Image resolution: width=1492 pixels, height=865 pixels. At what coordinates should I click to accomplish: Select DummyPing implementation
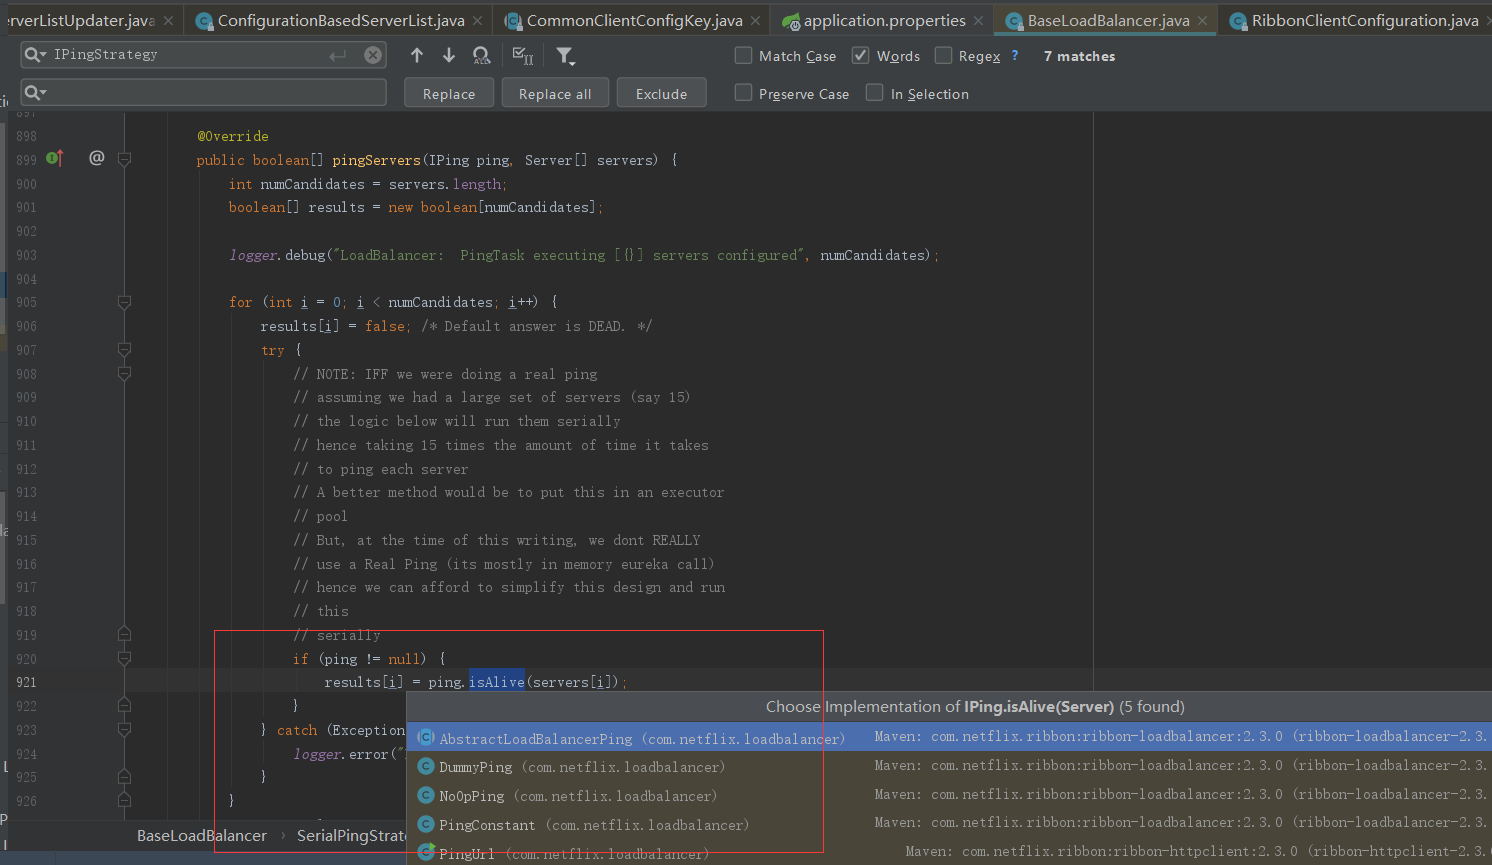[949, 767]
